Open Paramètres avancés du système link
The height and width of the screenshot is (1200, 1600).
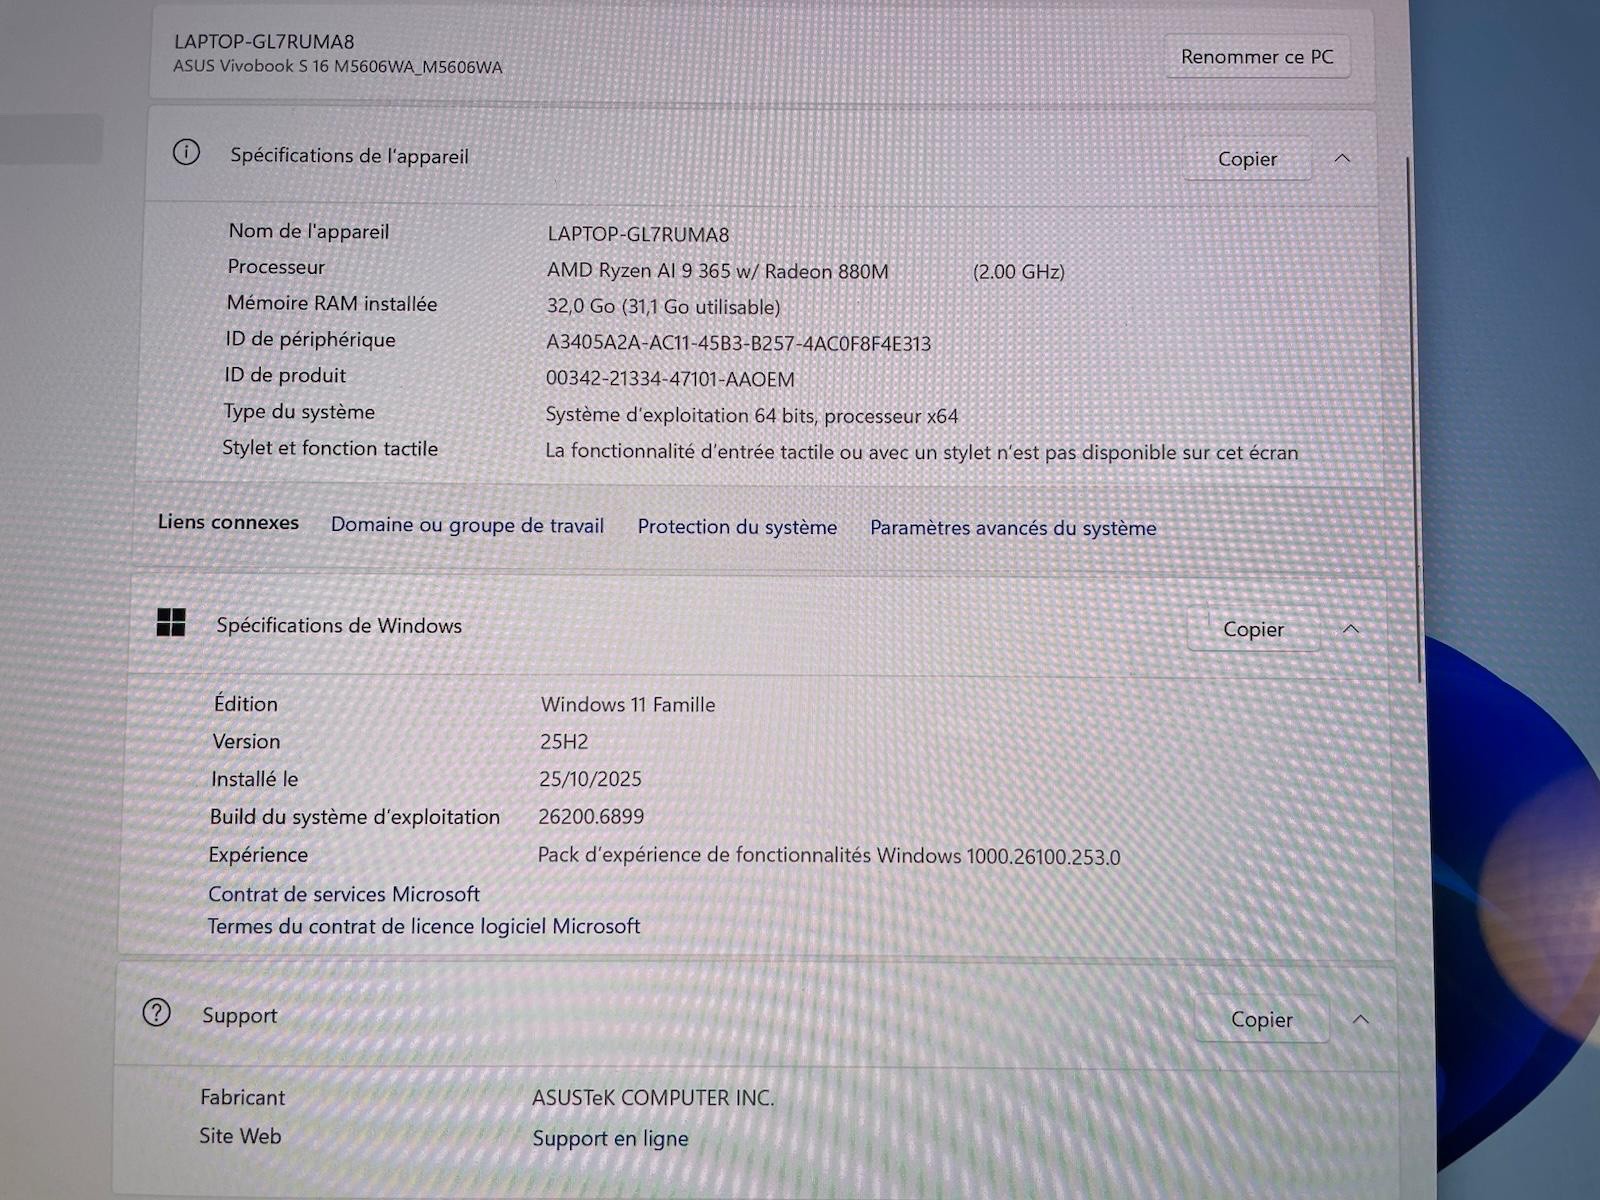coord(1013,528)
